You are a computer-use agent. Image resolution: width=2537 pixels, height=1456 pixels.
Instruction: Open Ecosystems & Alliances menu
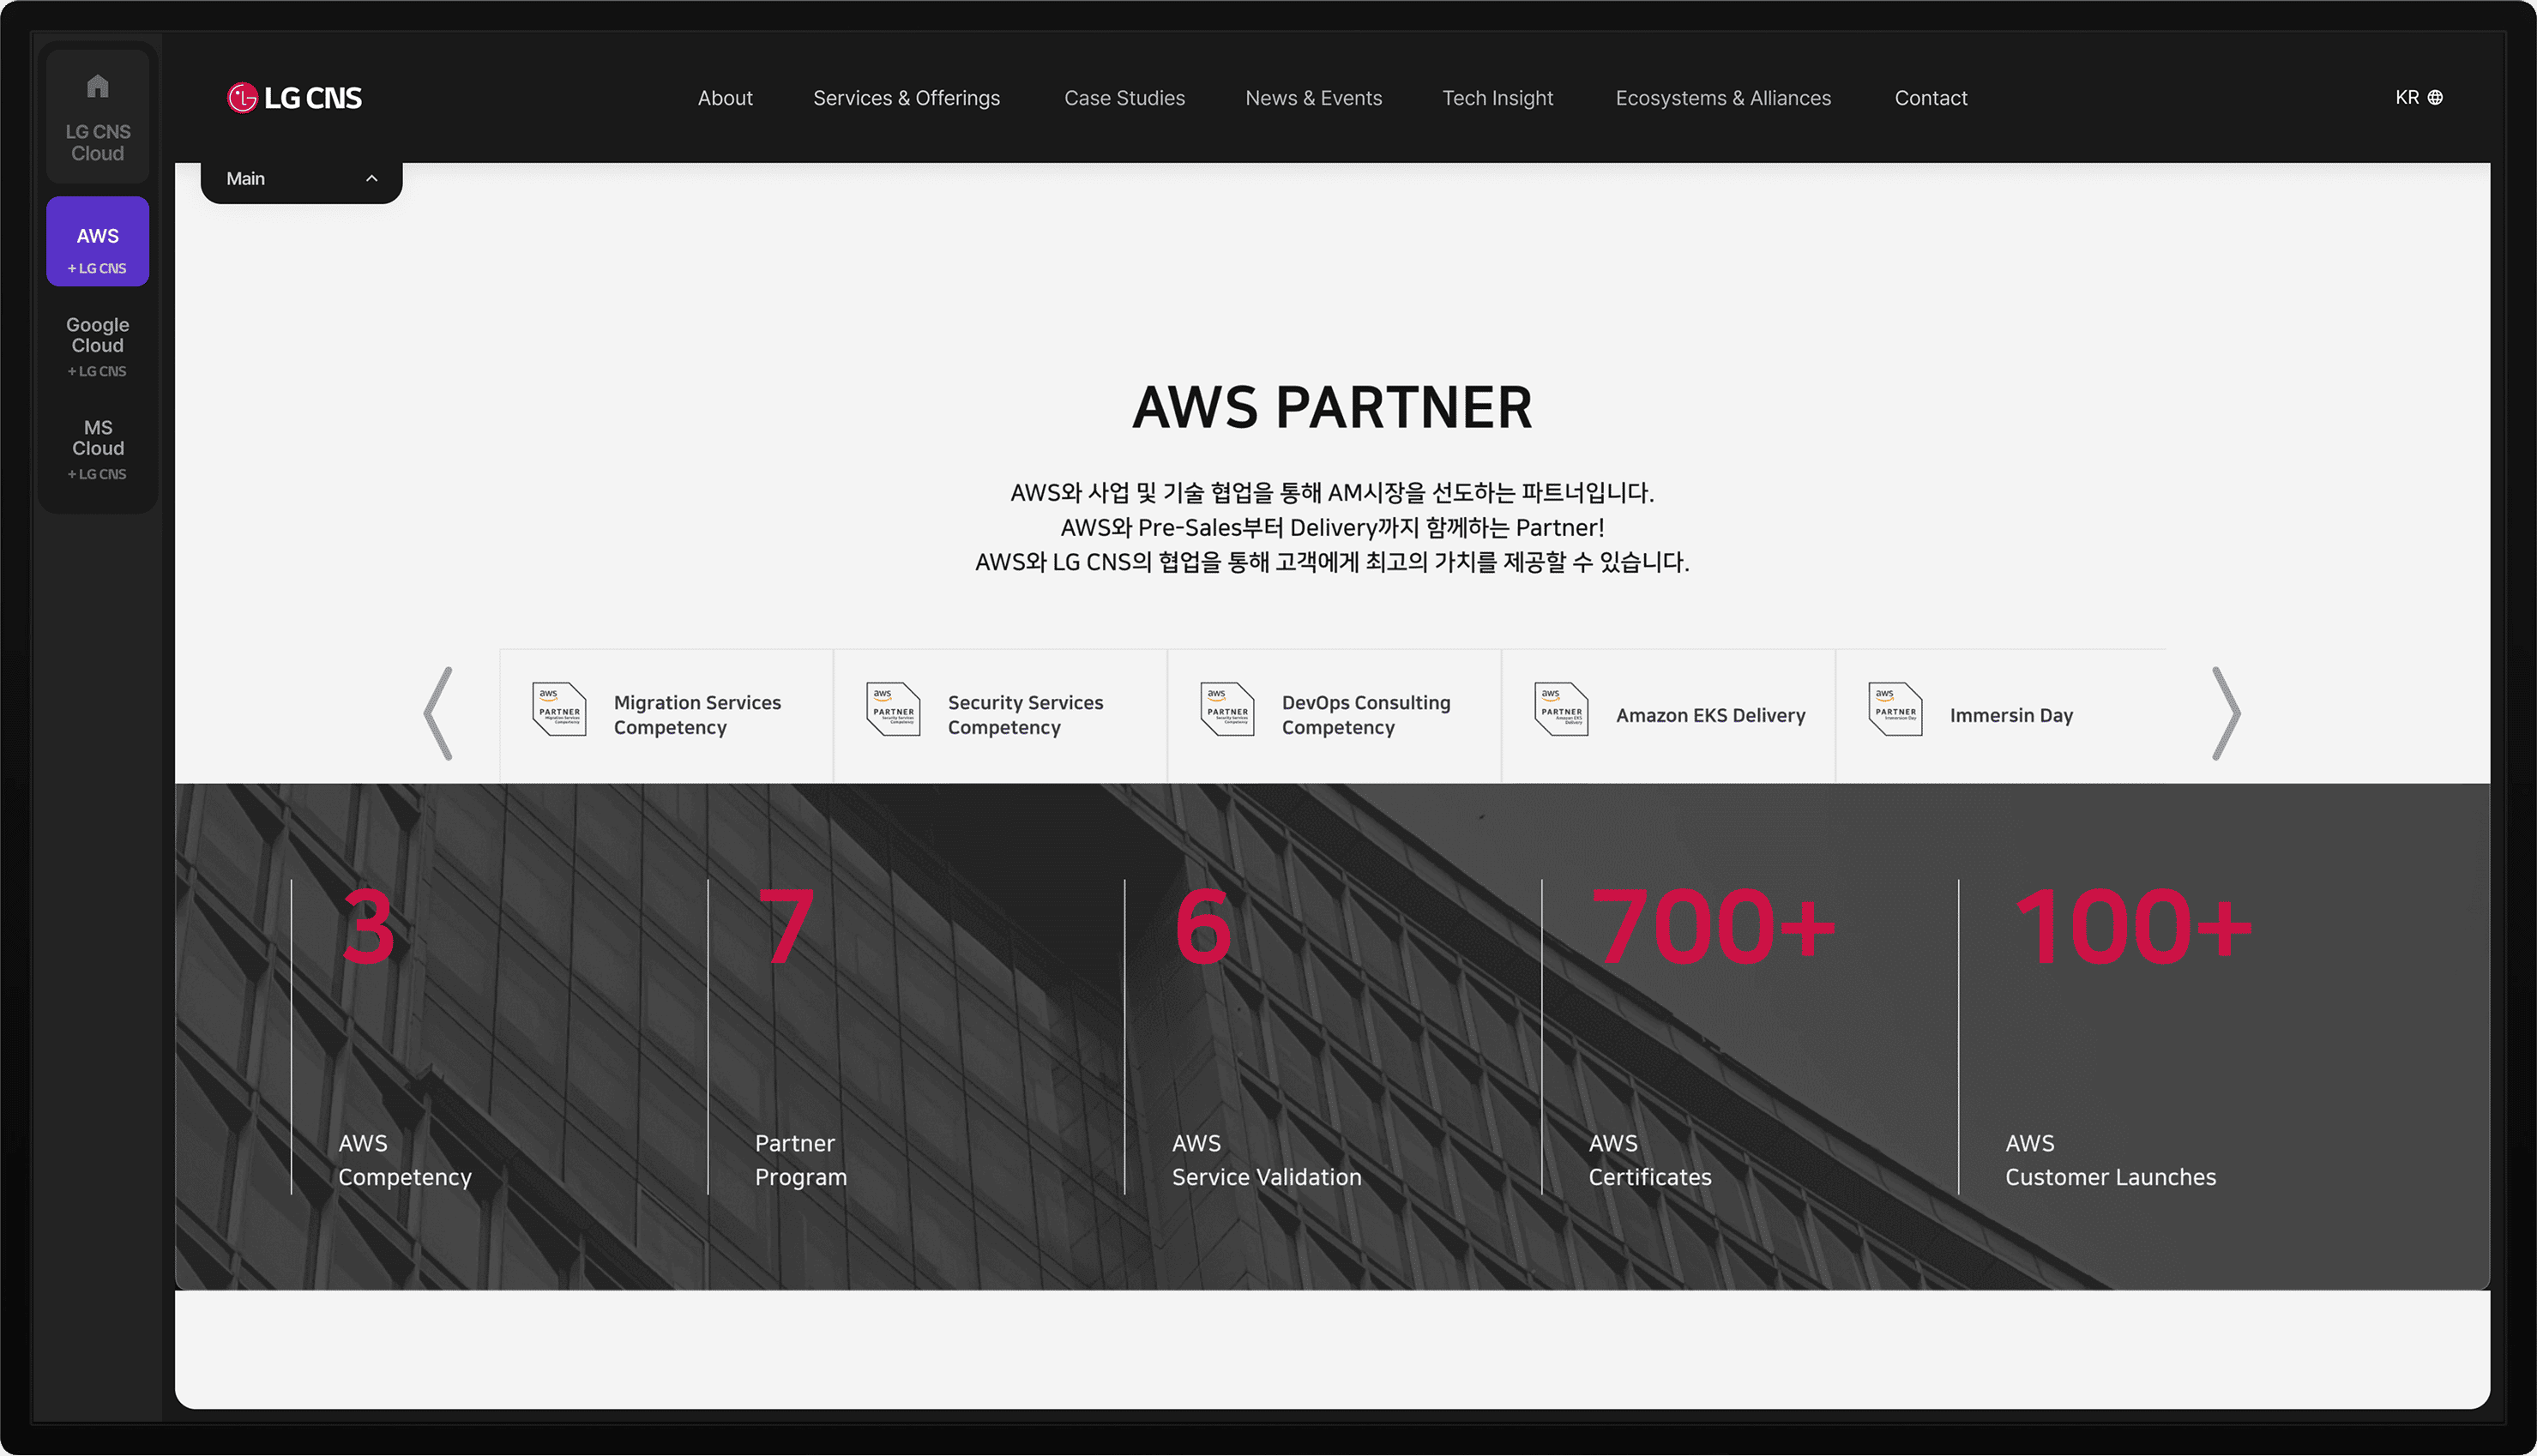click(1723, 98)
